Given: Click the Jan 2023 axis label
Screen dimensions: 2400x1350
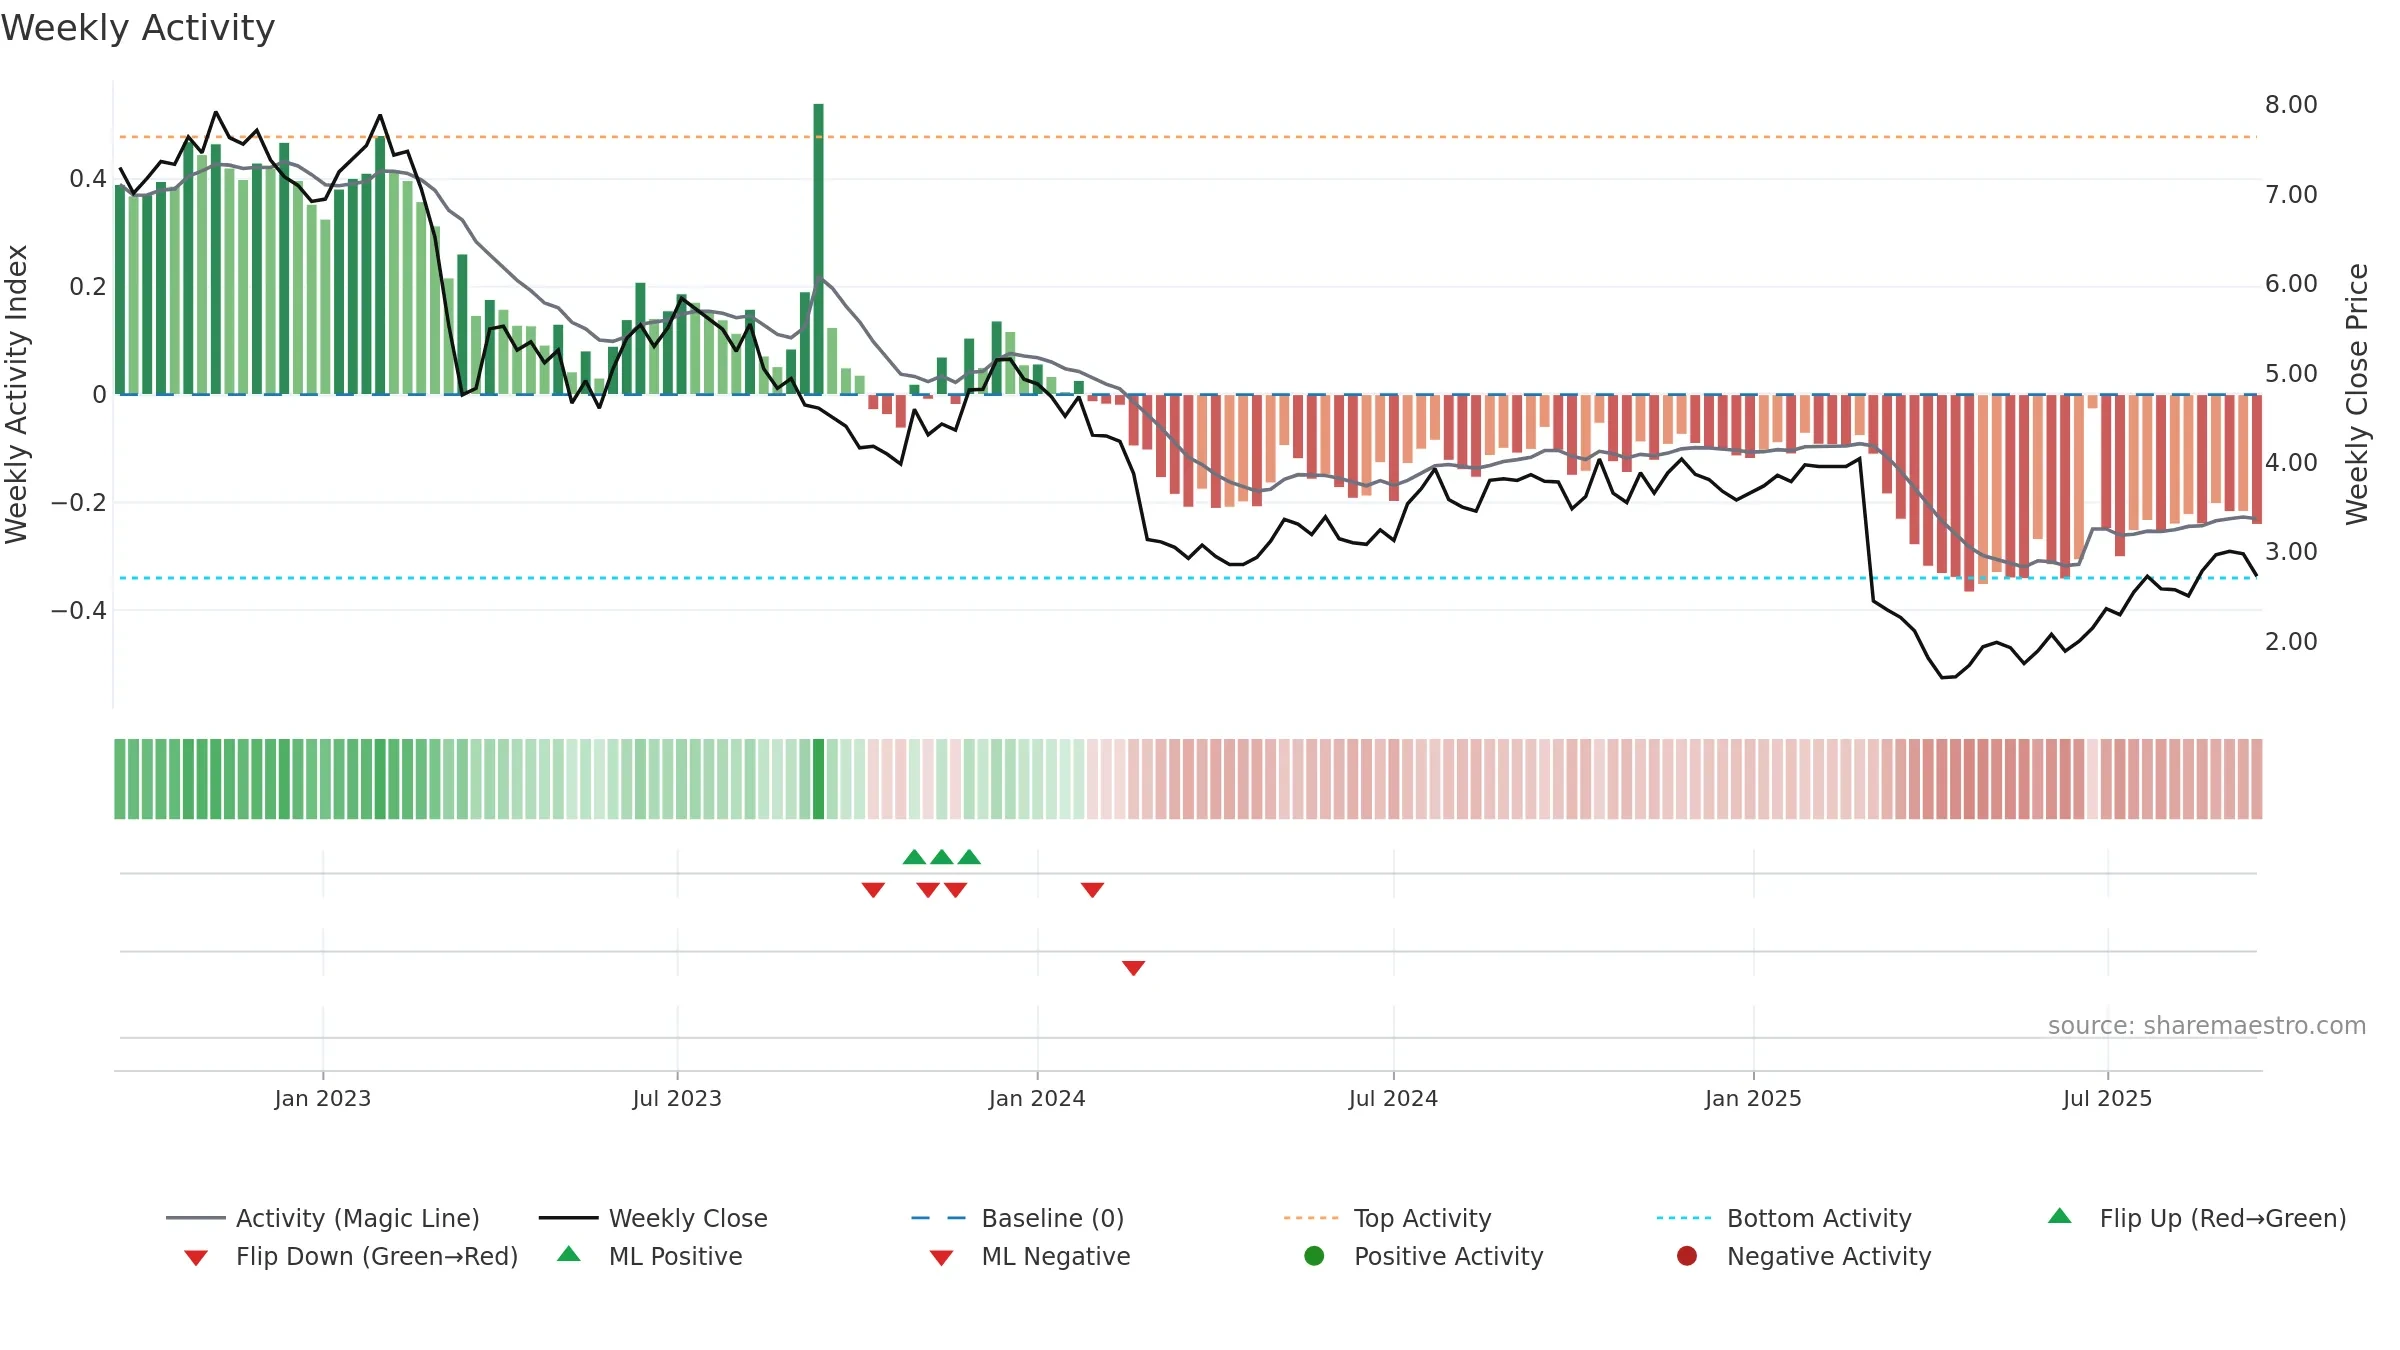Looking at the screenshot, I should (323, 1099).
